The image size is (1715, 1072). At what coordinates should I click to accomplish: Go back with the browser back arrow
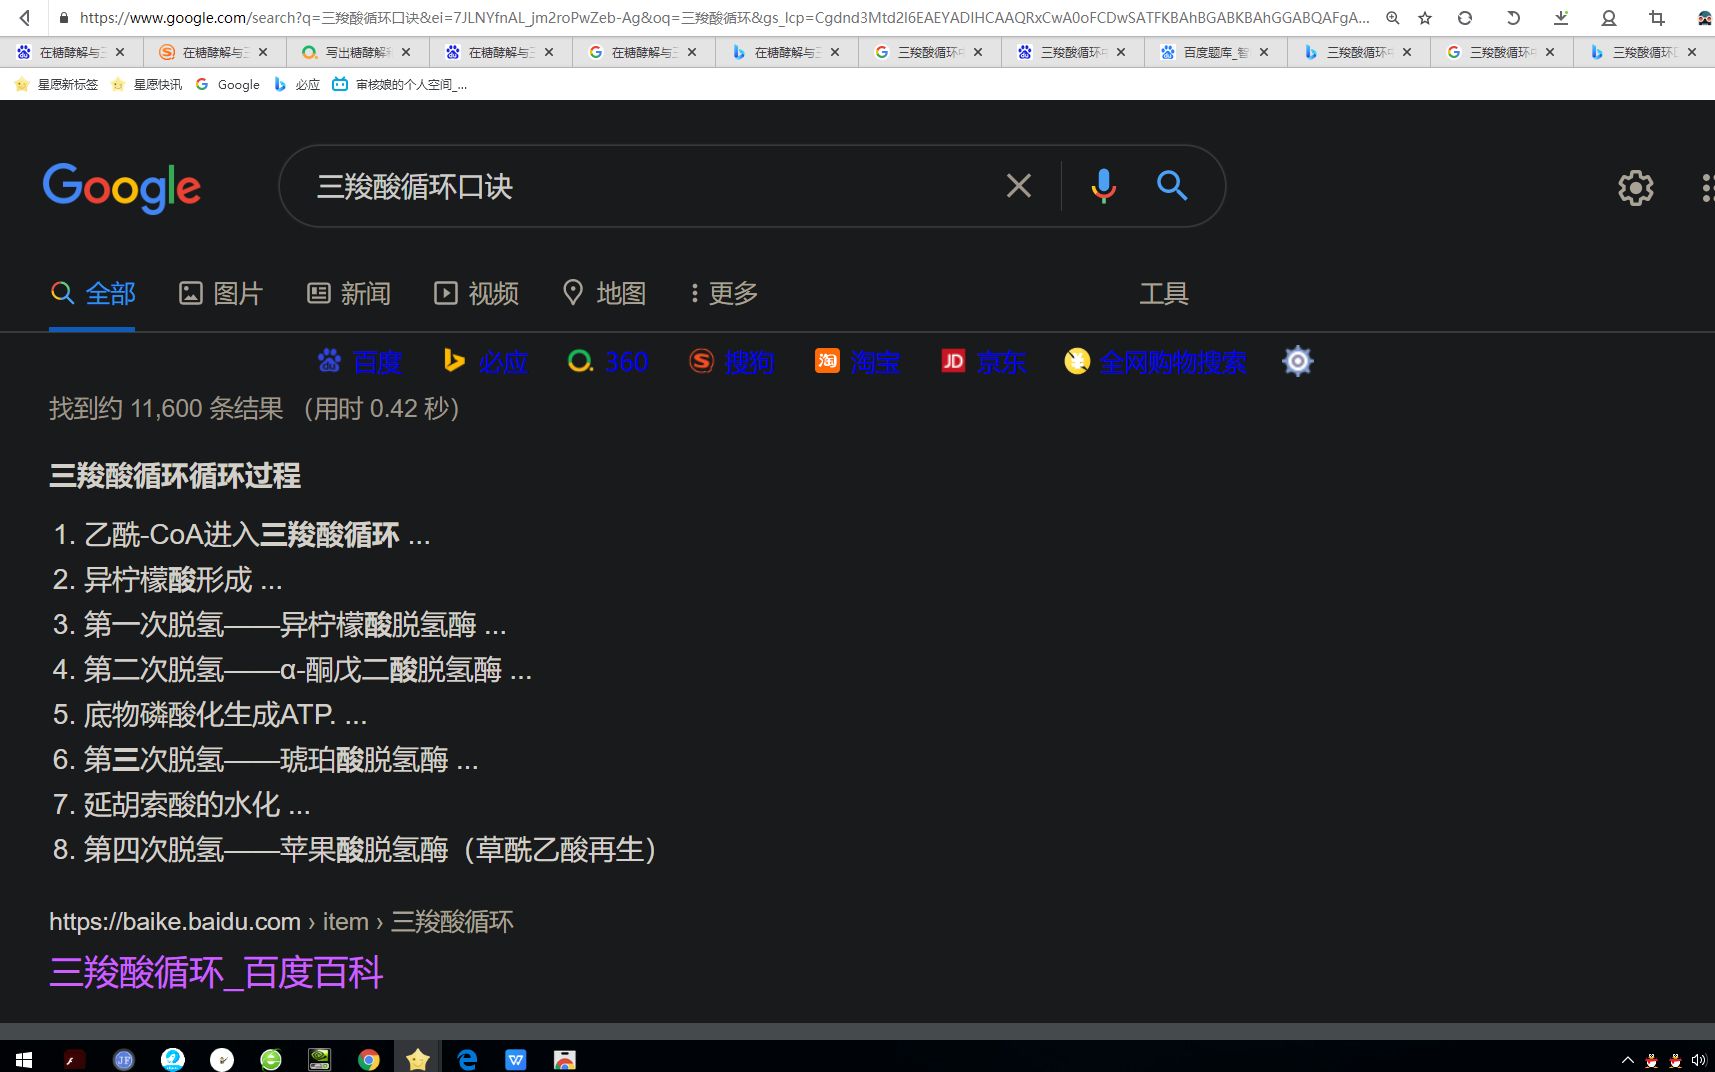25,17
